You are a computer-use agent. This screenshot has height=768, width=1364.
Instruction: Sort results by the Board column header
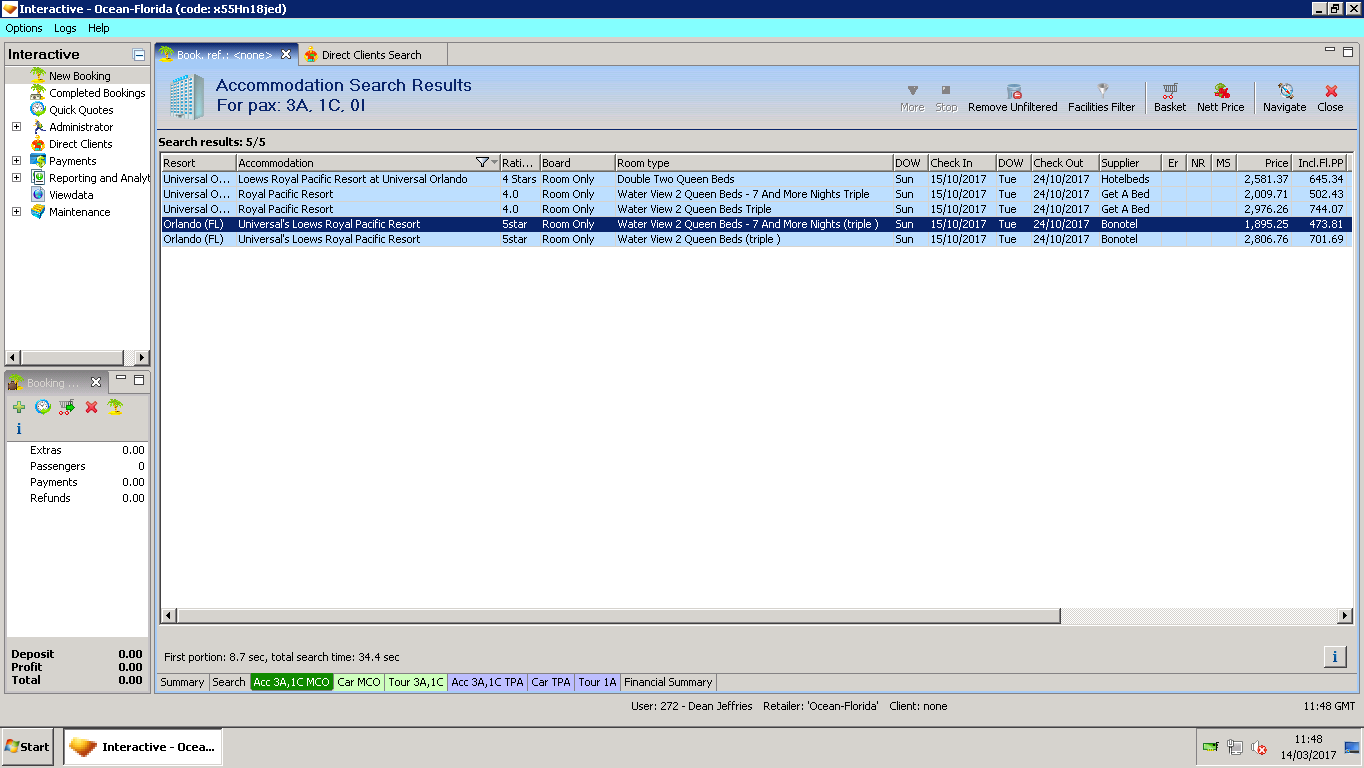(x=577, y=163)
